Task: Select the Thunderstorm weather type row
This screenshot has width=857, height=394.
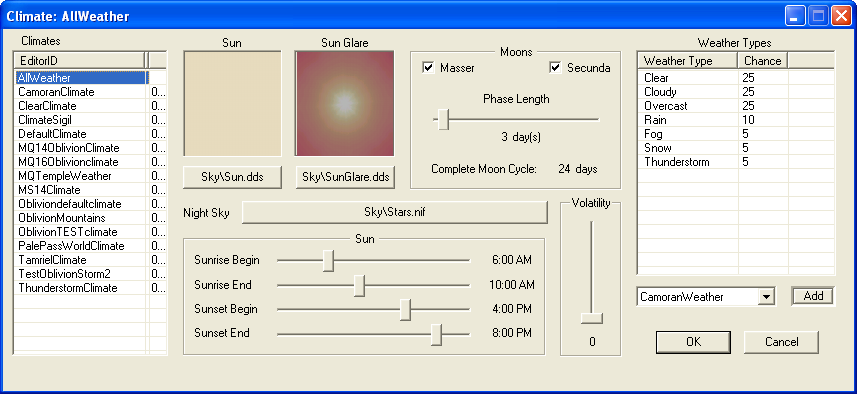Action: tap(736, 162)
